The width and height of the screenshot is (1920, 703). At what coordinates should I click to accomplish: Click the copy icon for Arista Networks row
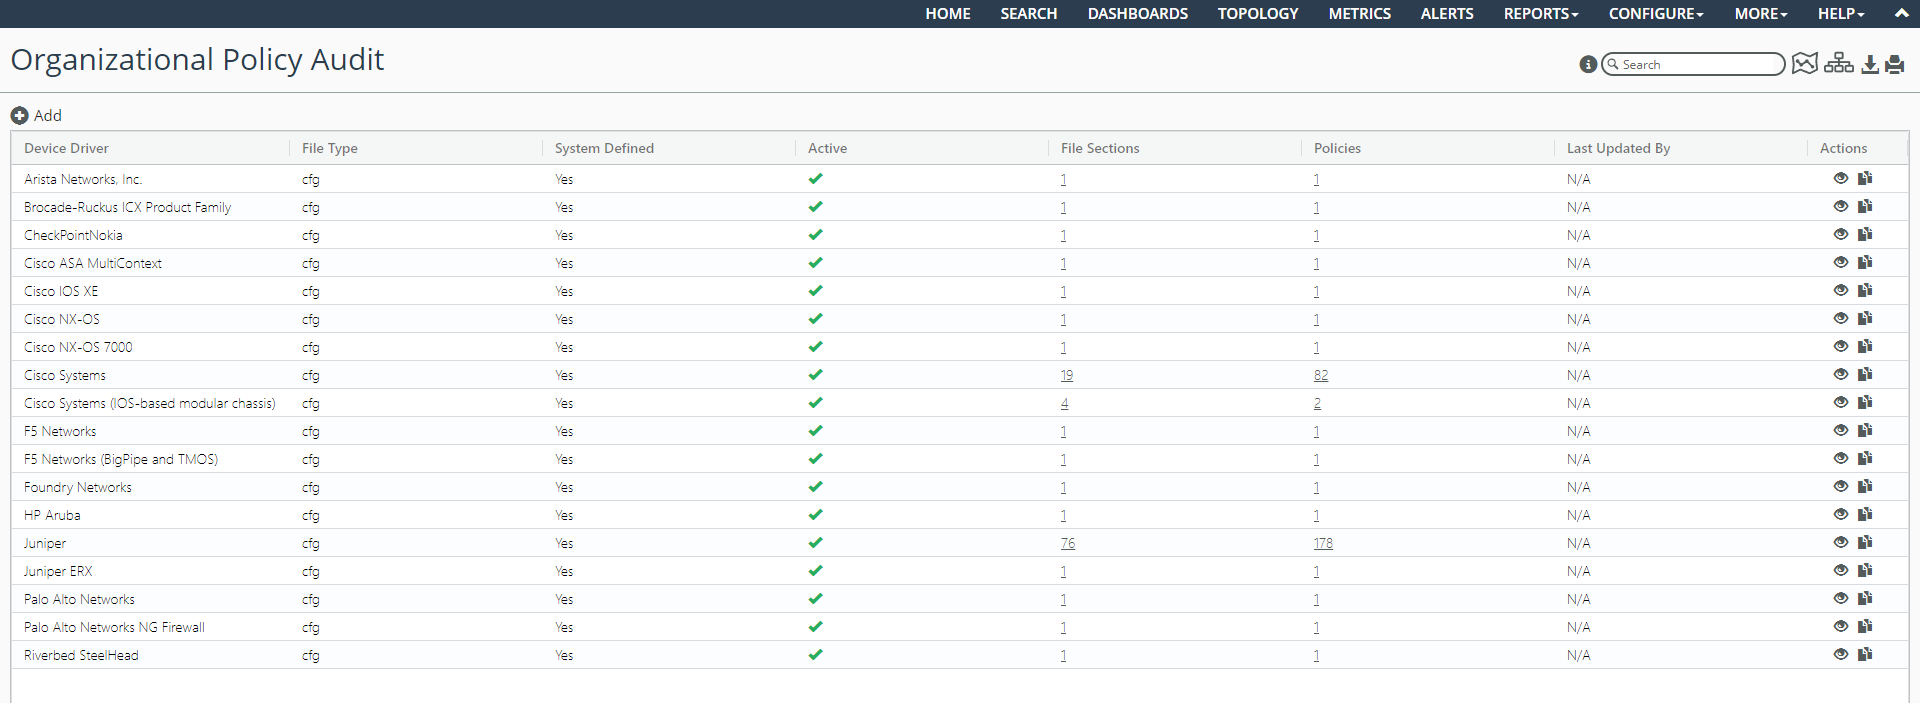(1865, 179)
